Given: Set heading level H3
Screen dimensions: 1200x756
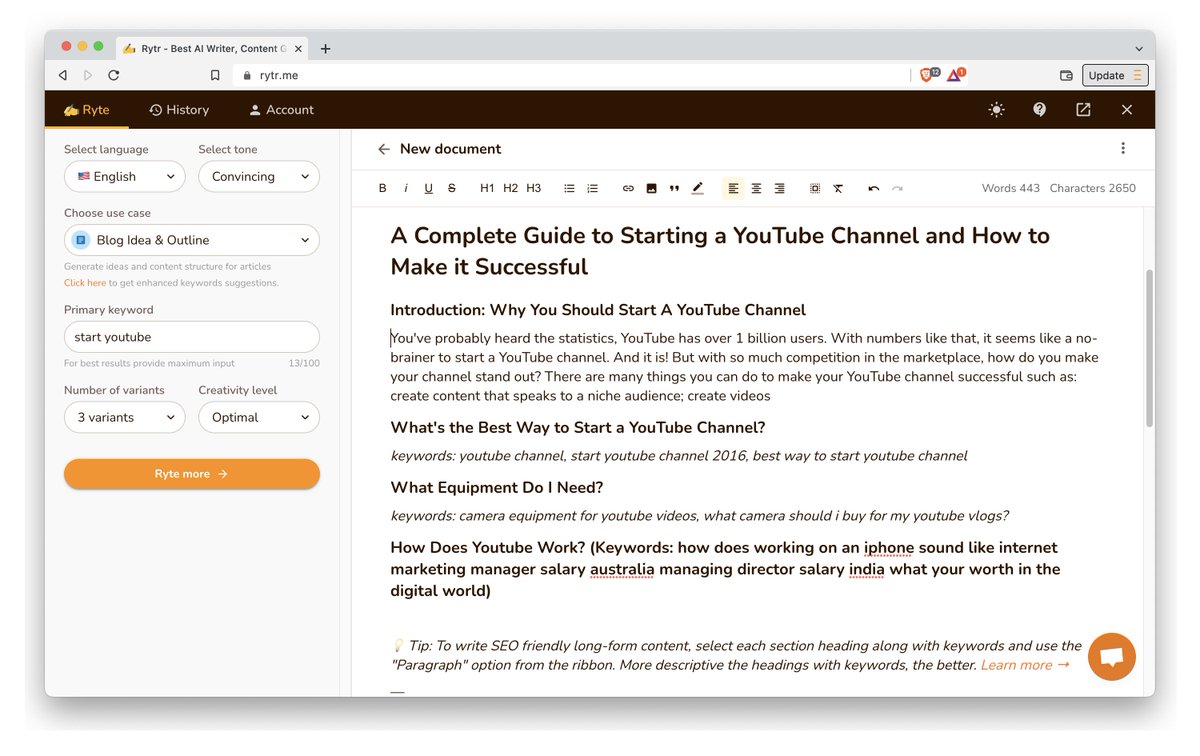Looking at the screenshot, I should 533,188.
